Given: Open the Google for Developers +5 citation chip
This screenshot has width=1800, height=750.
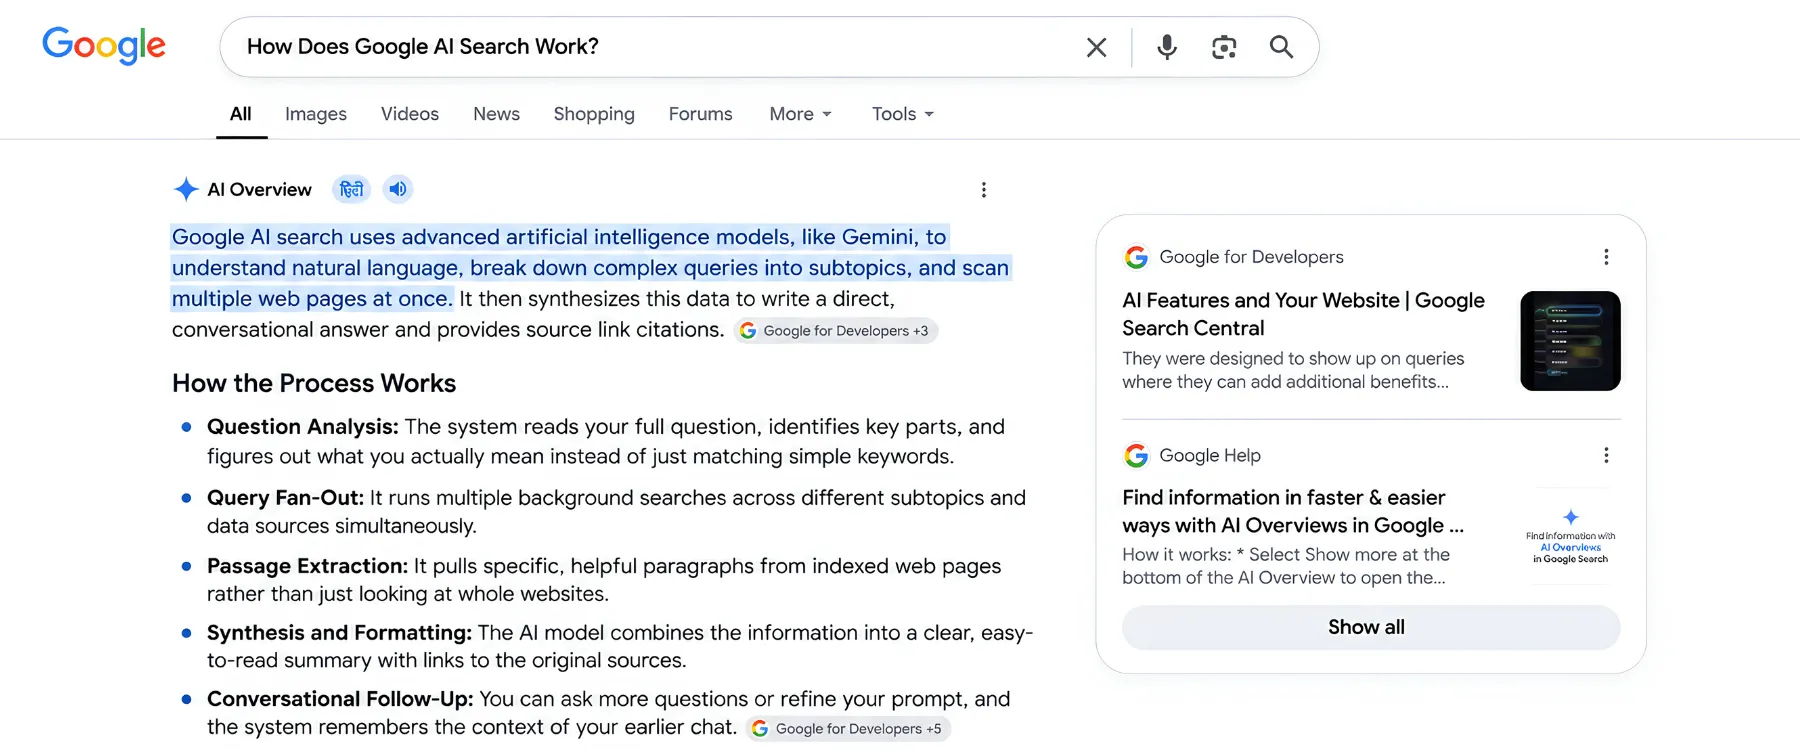Looking at the screenshot, I should tap(848, 729).
